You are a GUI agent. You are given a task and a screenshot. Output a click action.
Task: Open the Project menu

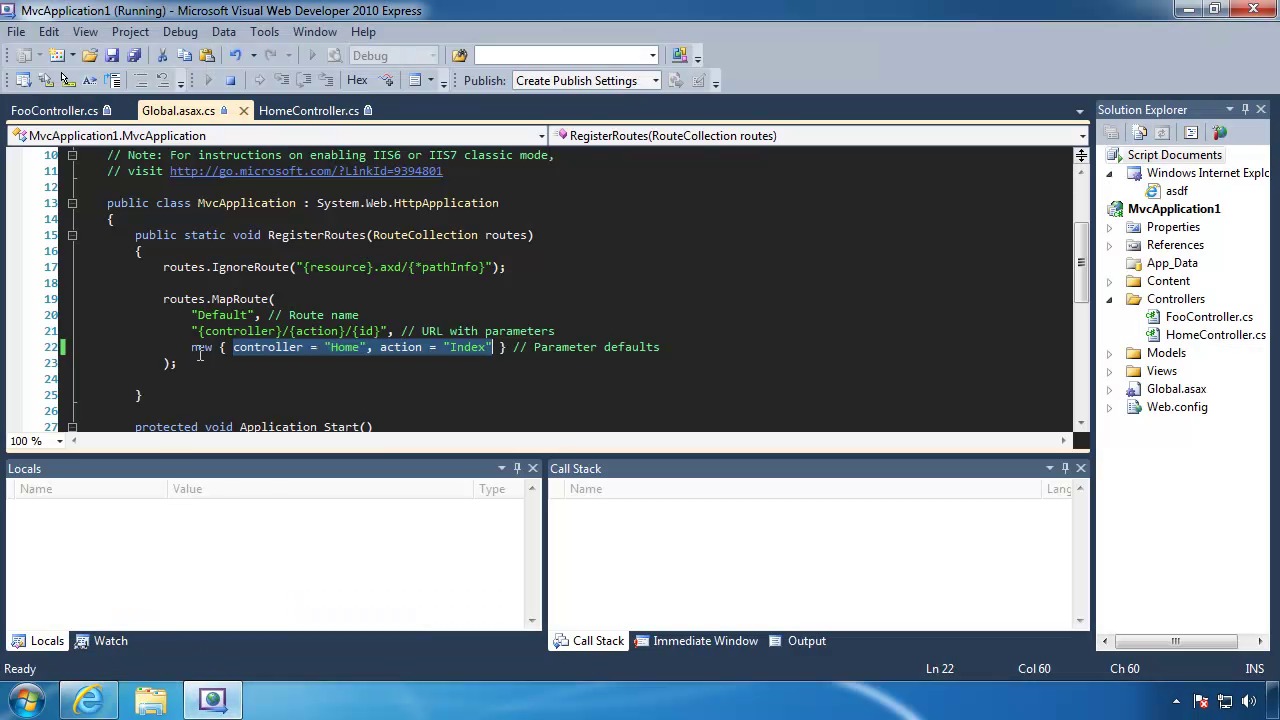tap(130, 32)
